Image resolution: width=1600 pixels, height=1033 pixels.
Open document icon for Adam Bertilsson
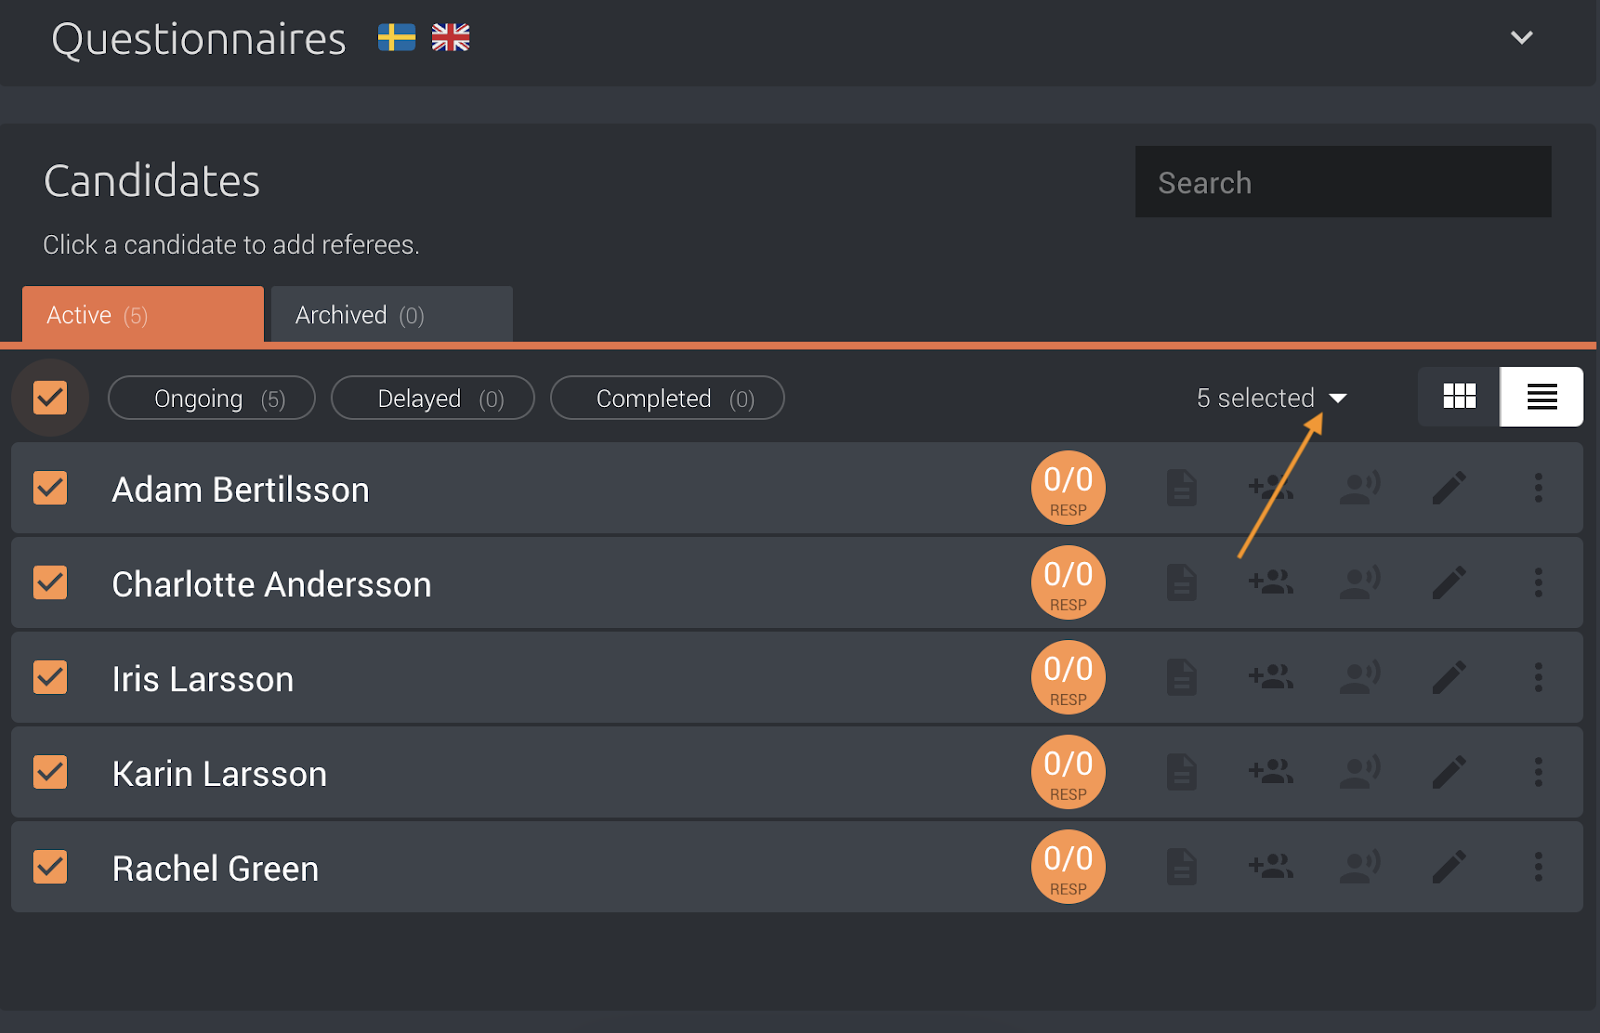(1181, 488)
